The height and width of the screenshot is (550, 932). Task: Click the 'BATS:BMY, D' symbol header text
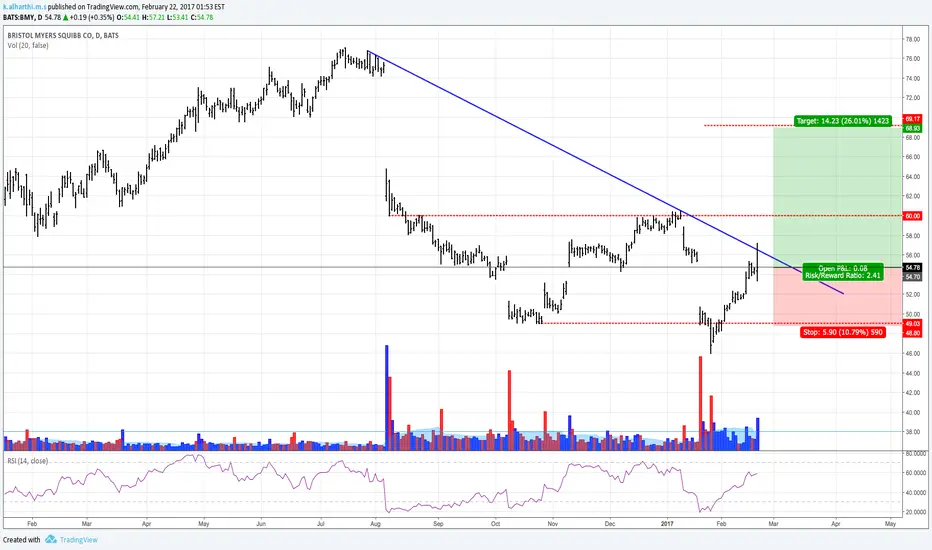coord(22,17)
